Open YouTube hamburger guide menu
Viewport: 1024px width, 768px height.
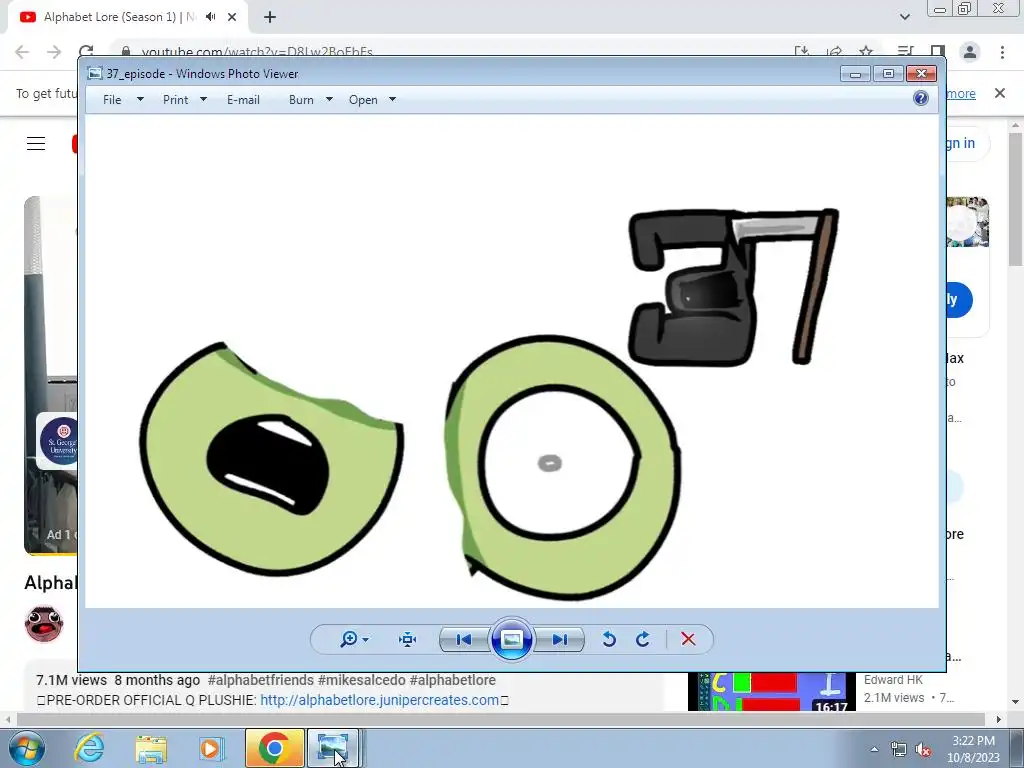(x=36, y=144)
